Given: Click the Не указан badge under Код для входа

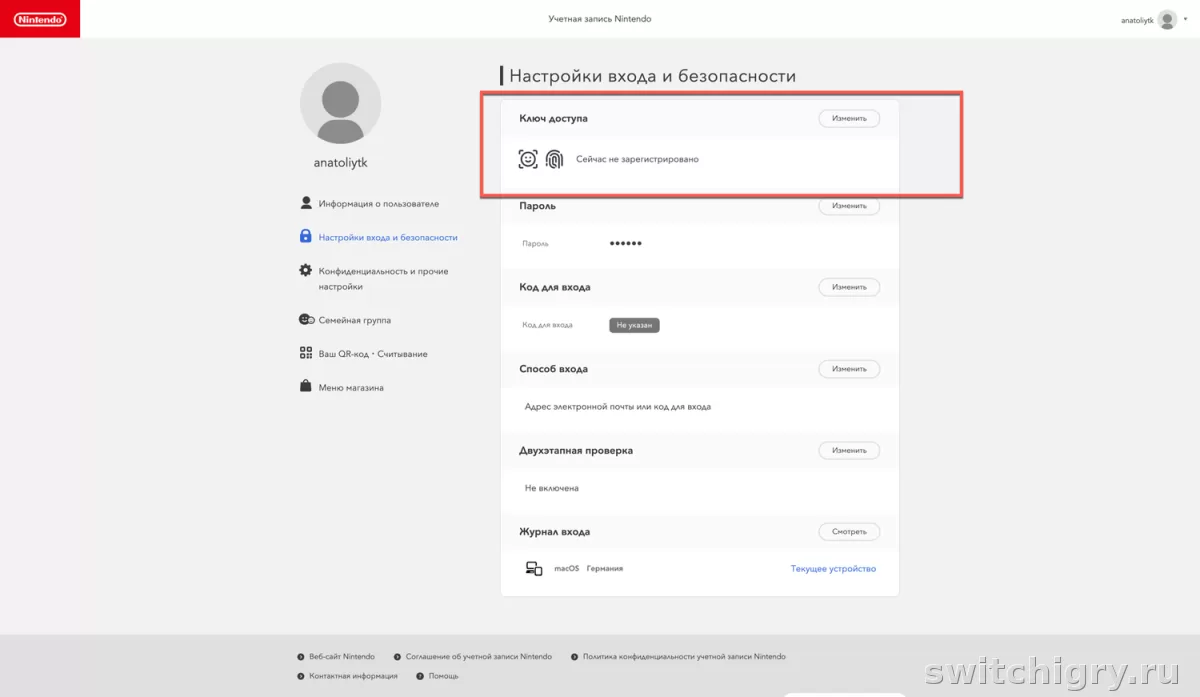Looking at the screenshot, I should (634, 324).
